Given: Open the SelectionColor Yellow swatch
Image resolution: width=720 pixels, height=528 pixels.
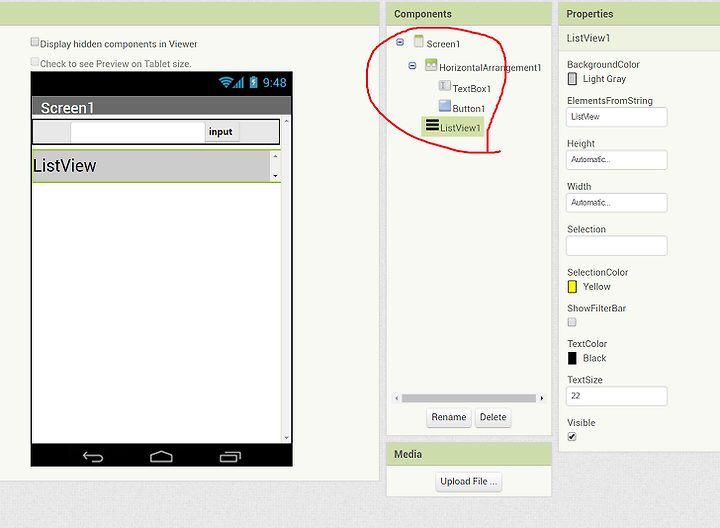Looking at the screenshot, I should point(572,287).
